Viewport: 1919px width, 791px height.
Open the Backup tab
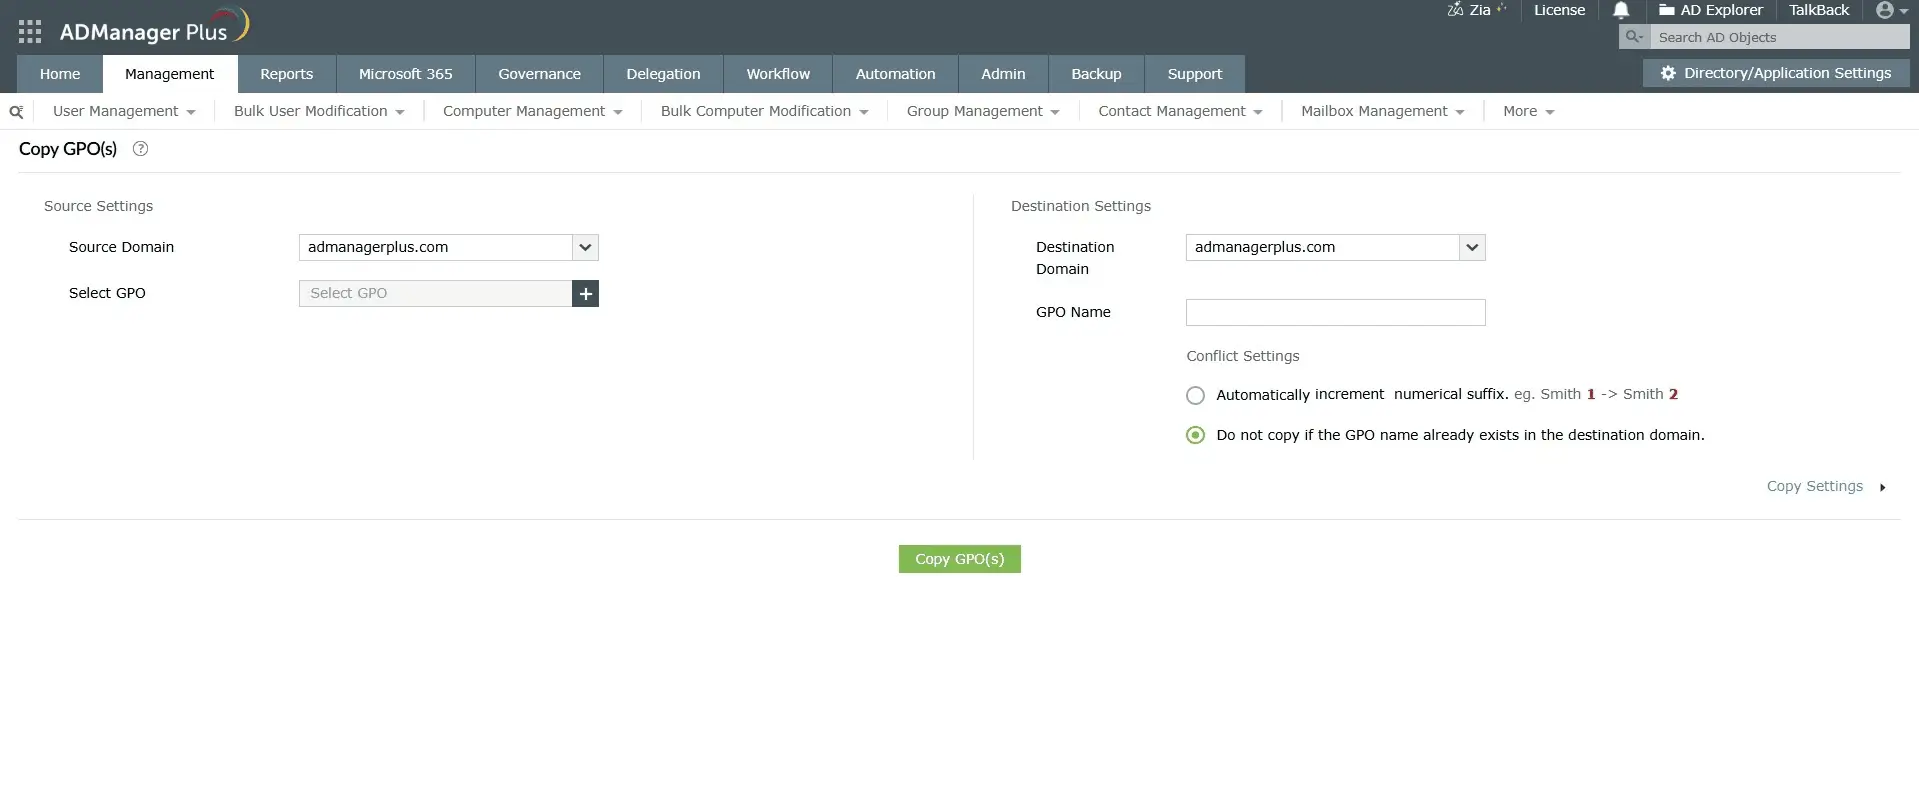(x=1096, y=74)
